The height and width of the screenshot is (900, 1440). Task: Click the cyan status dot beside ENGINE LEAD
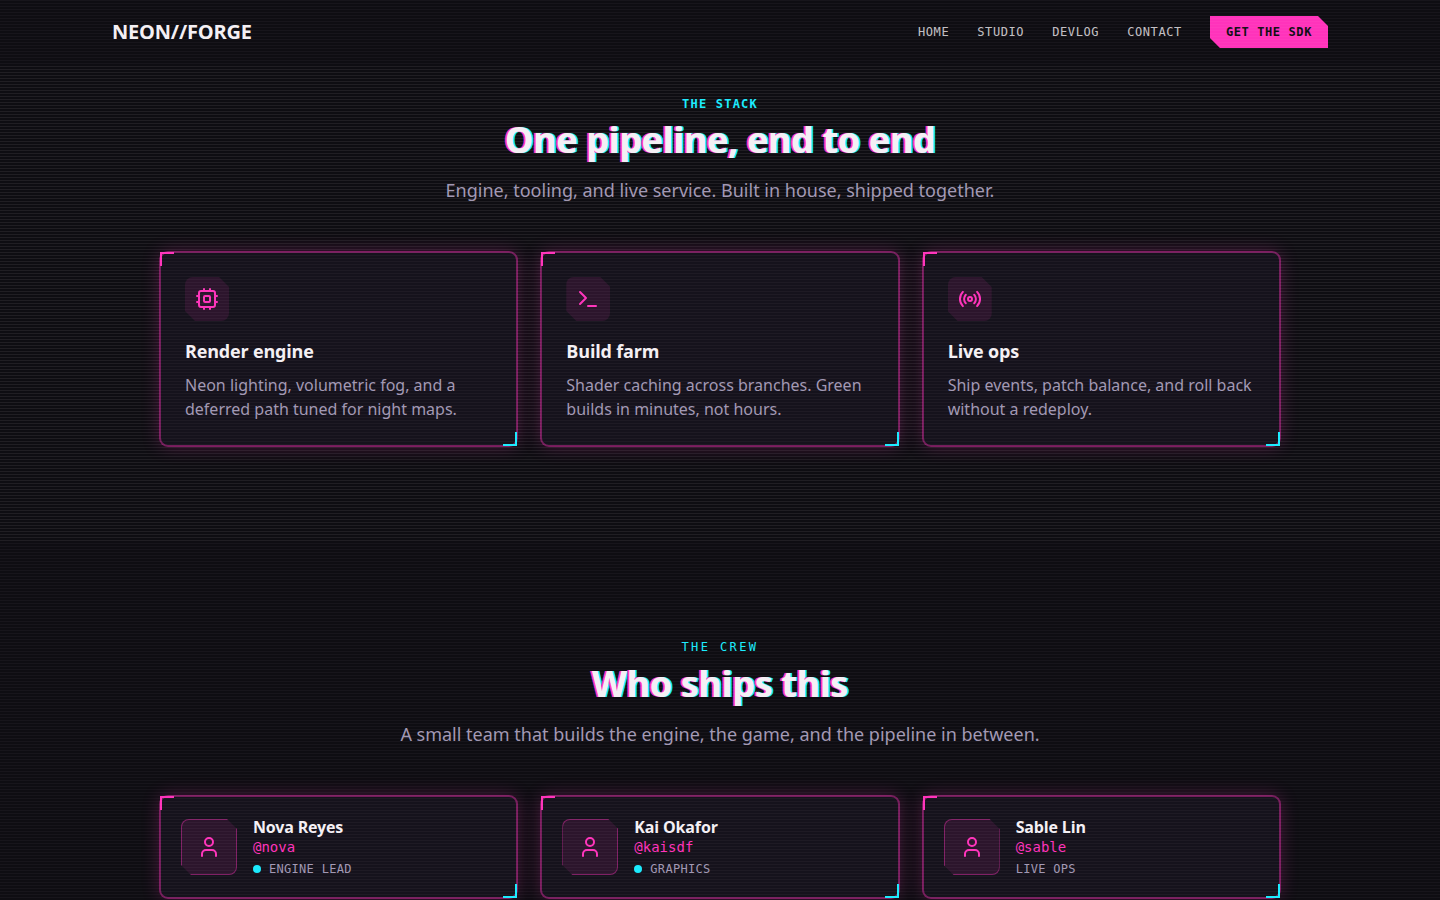pyautogui.click(x=257, y=869)
